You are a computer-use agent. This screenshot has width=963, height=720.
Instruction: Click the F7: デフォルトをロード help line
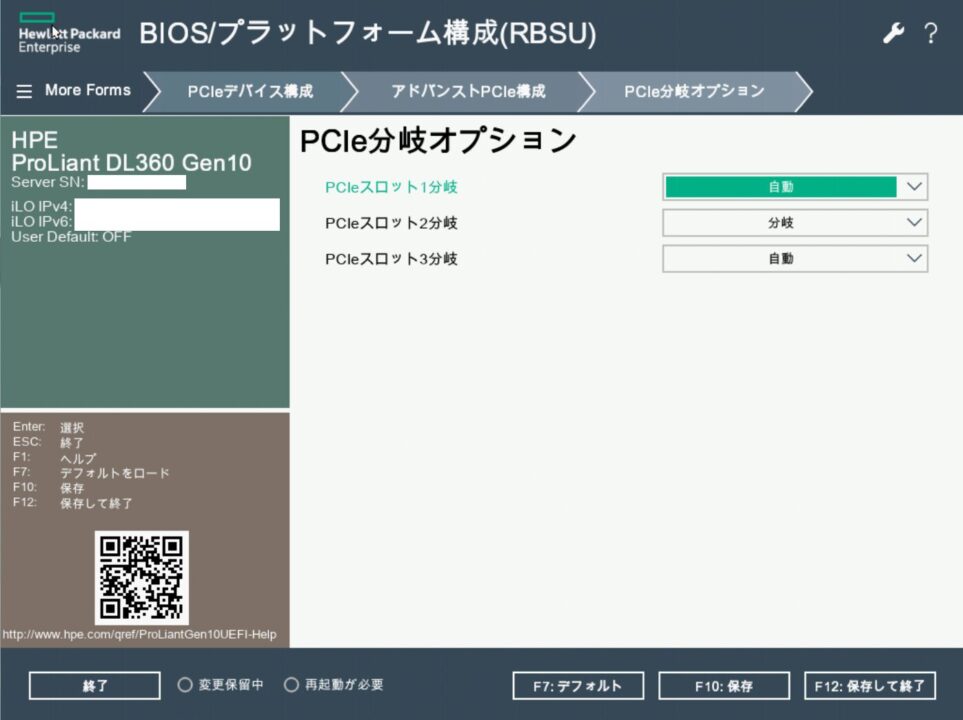pos(91,473)
